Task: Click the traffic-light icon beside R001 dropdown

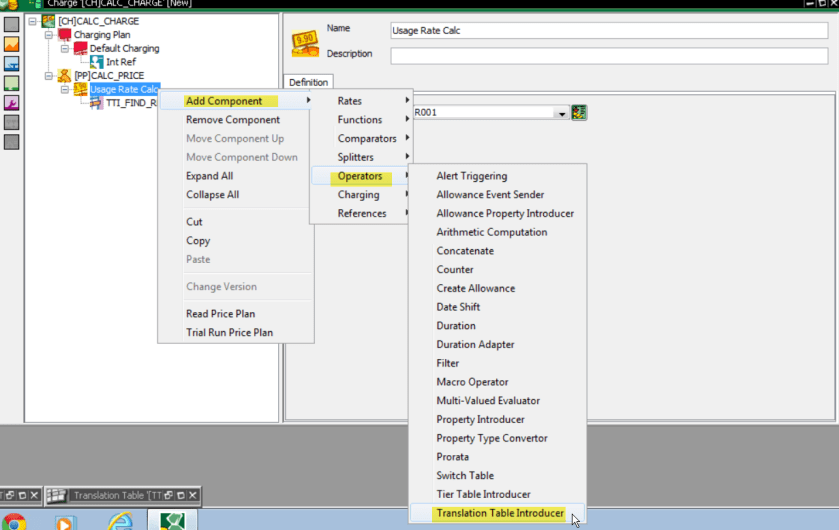Action: click(x=579, y=112)
